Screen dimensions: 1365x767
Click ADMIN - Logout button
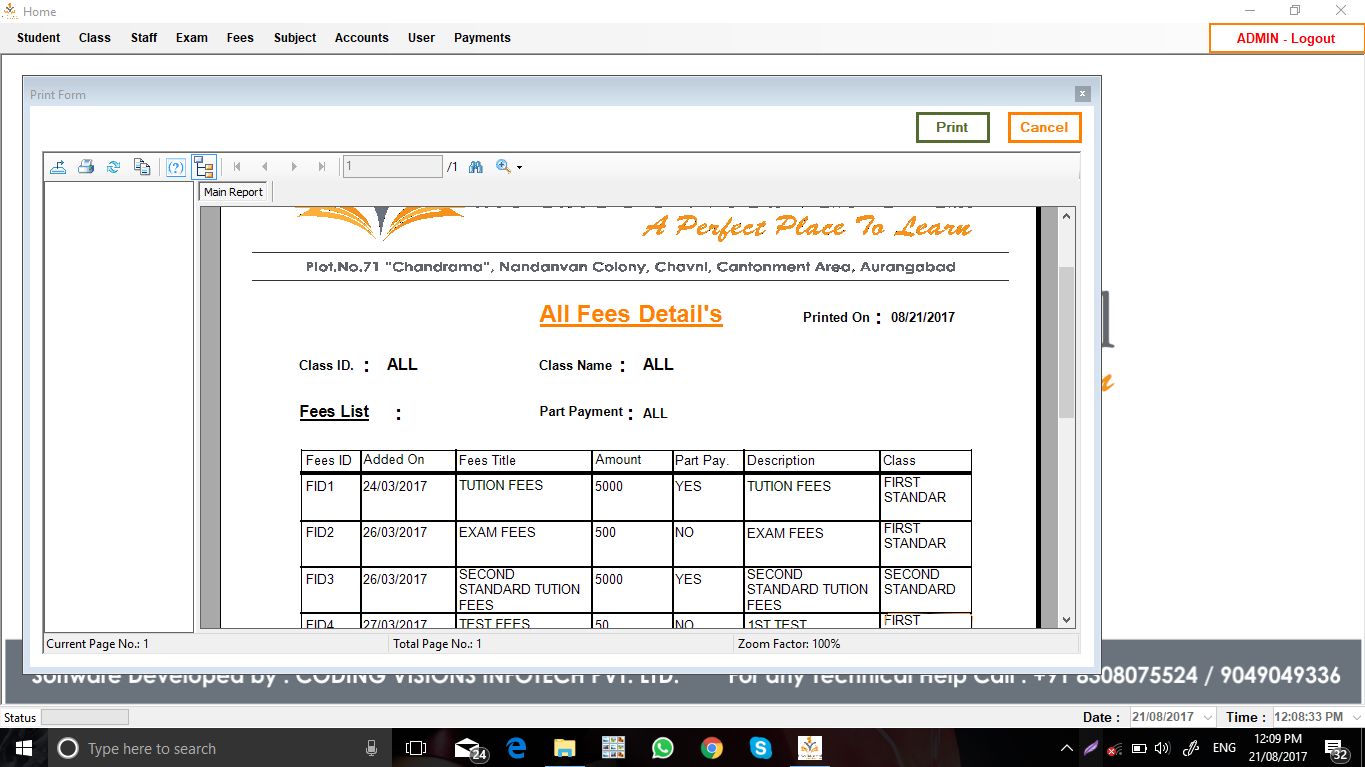click(1286, 38)
